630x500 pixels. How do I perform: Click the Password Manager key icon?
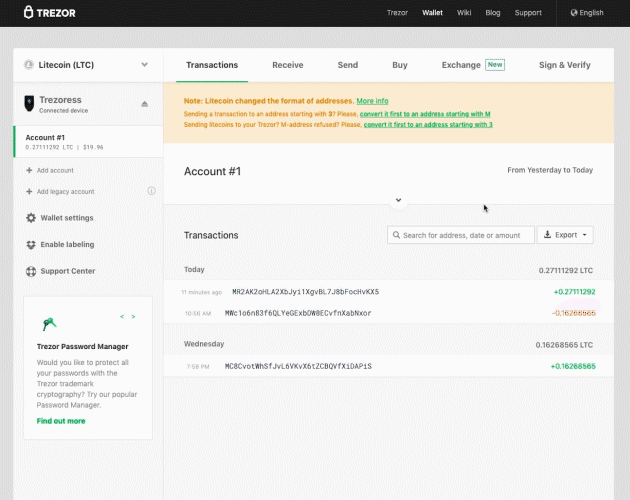pyautogui.click(x=49, y=324)
